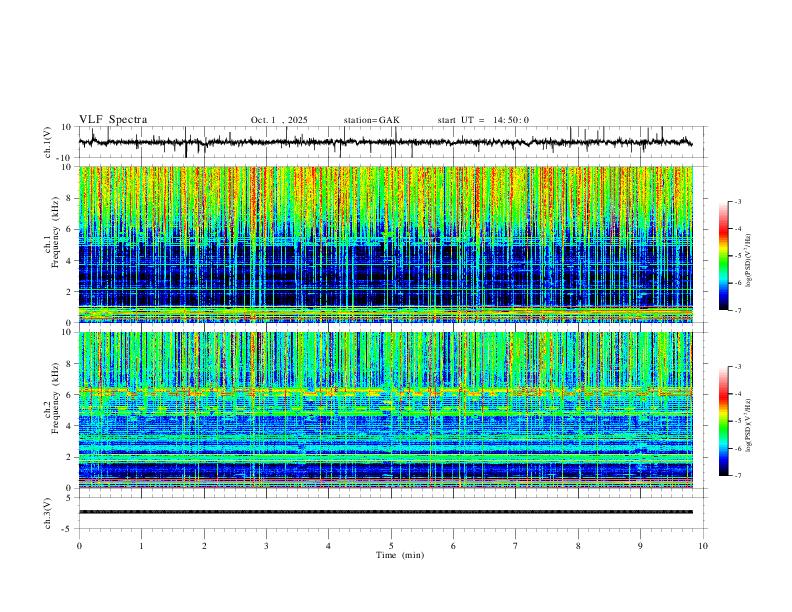Click the 'ch.1(V)' waveform axis label
This screenshot has height=612, width=792.
[48, 142]
